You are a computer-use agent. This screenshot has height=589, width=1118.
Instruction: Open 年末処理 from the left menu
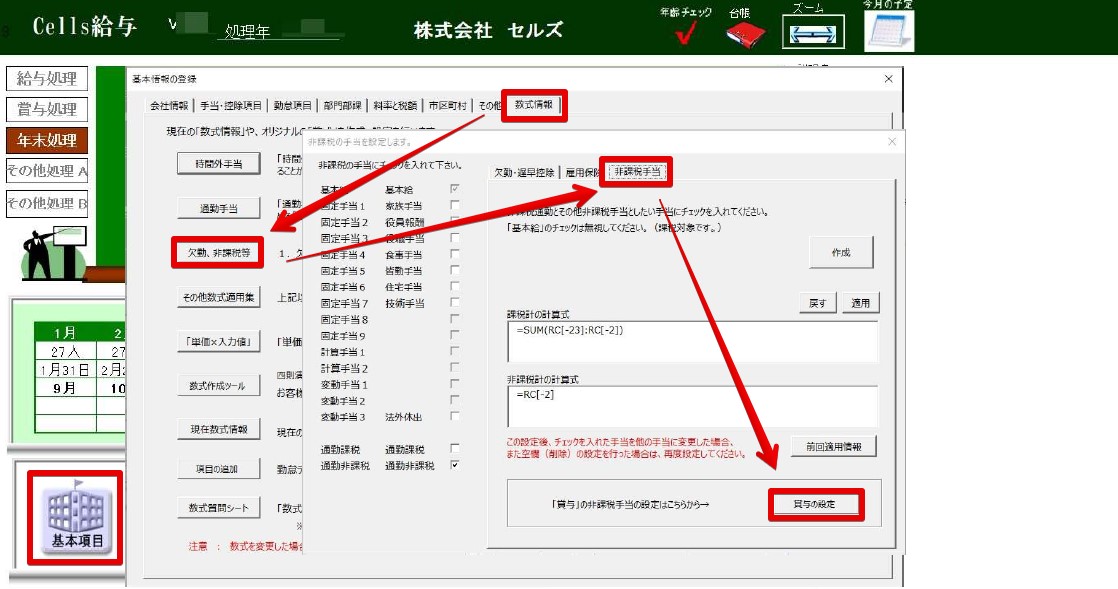45,140
